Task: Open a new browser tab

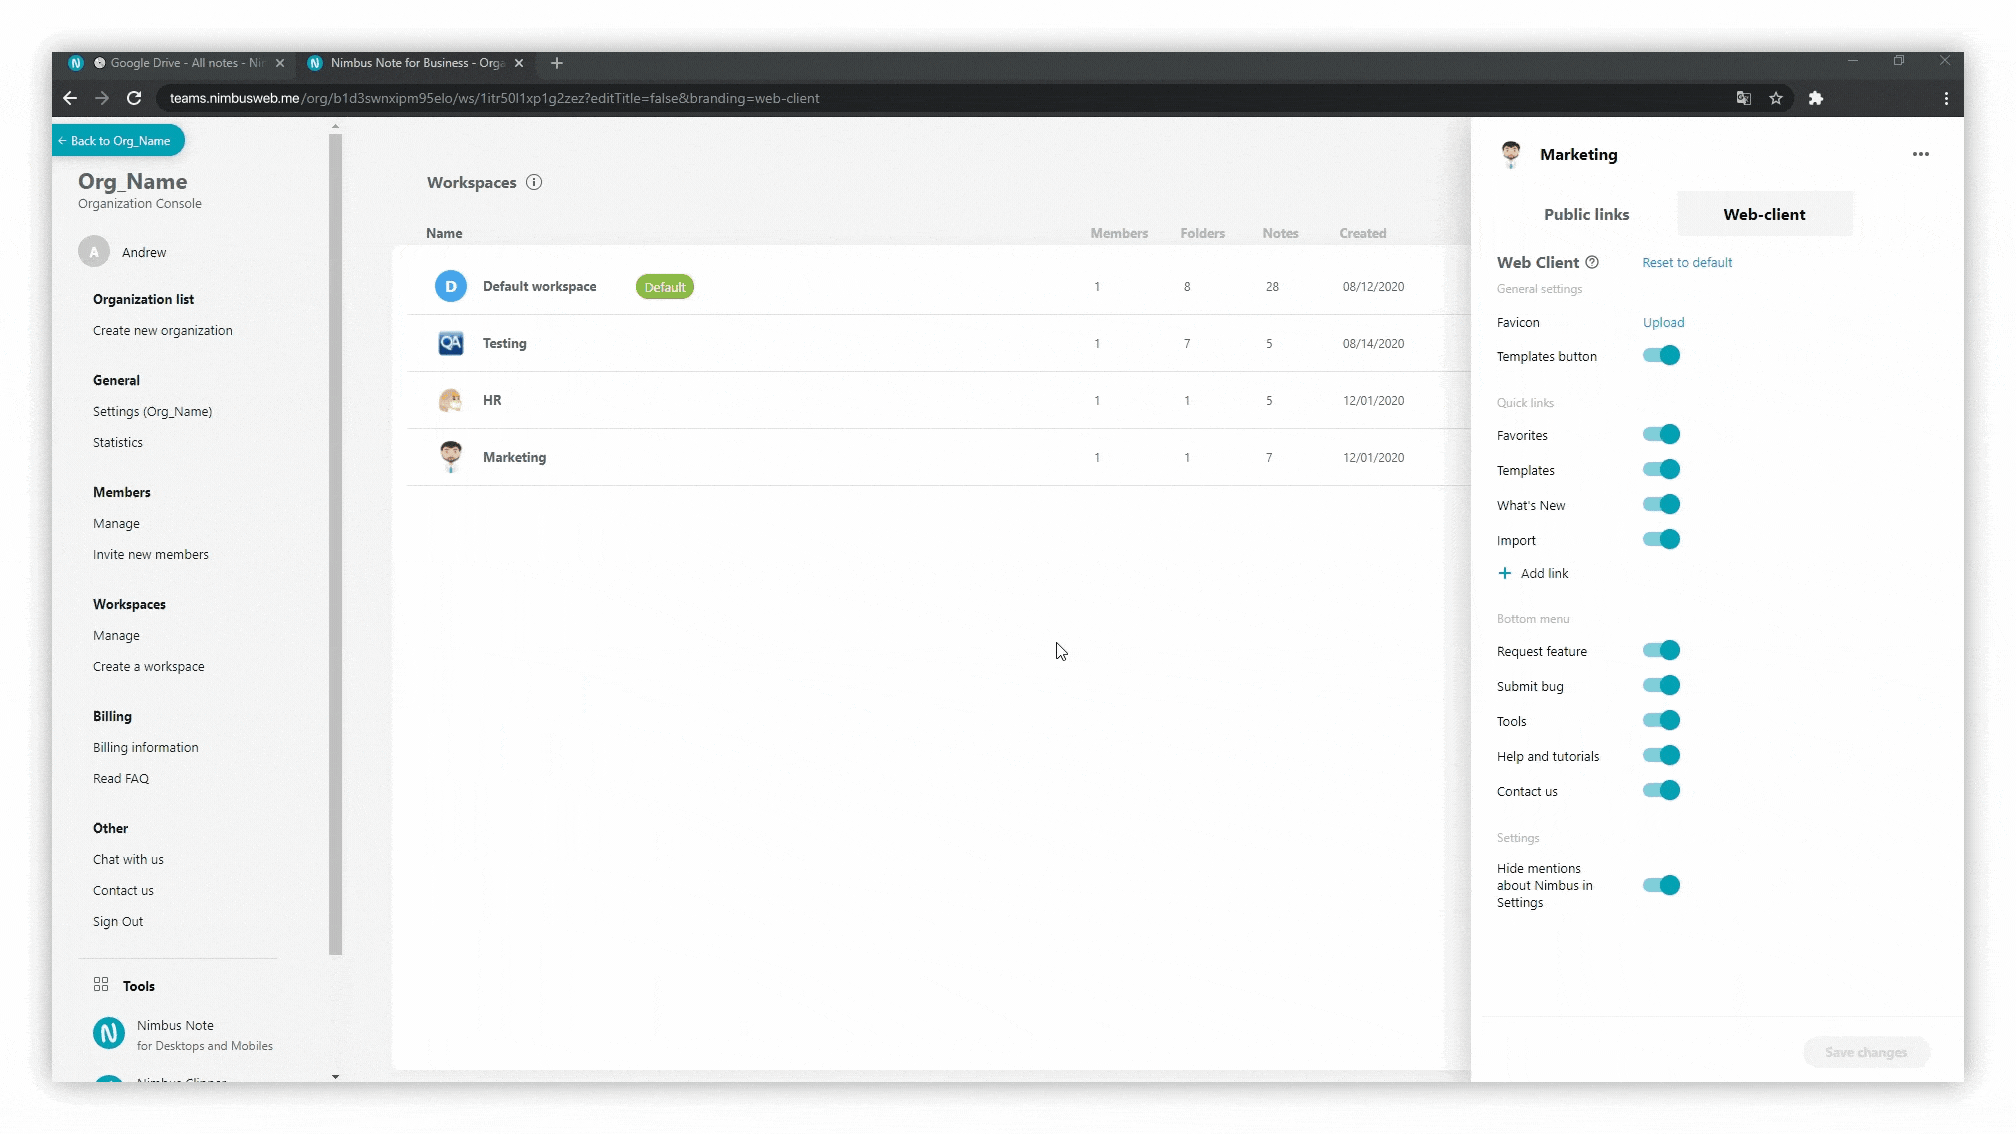Action: (557, 63)
